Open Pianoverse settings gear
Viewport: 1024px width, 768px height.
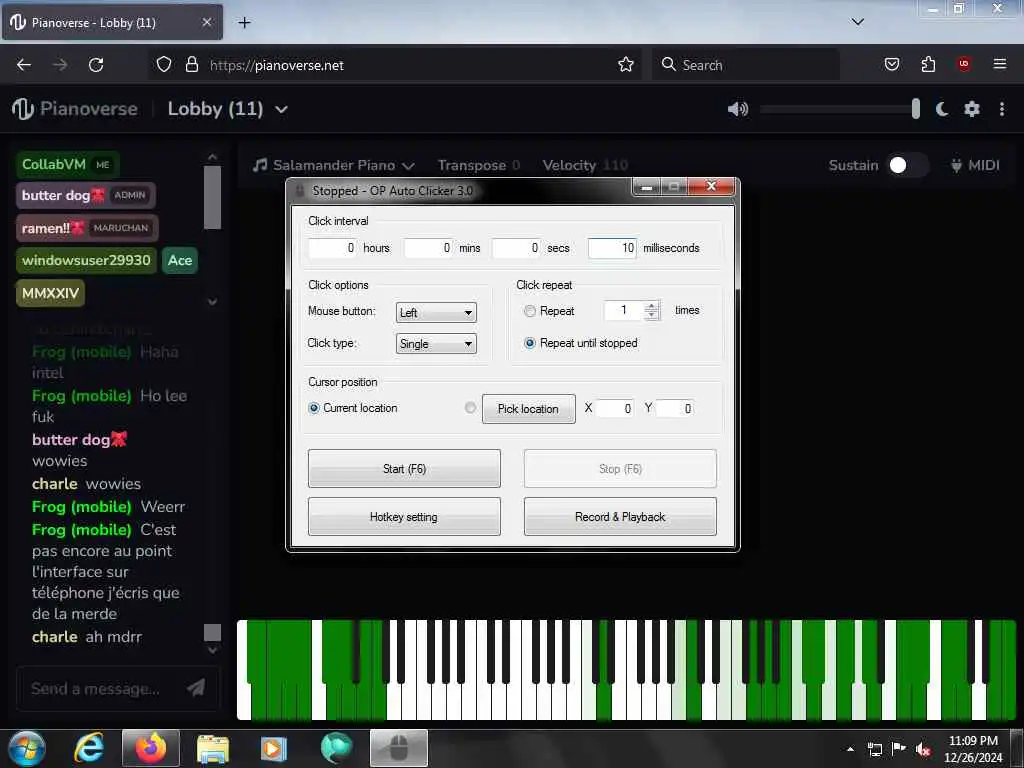coord(972,109)
